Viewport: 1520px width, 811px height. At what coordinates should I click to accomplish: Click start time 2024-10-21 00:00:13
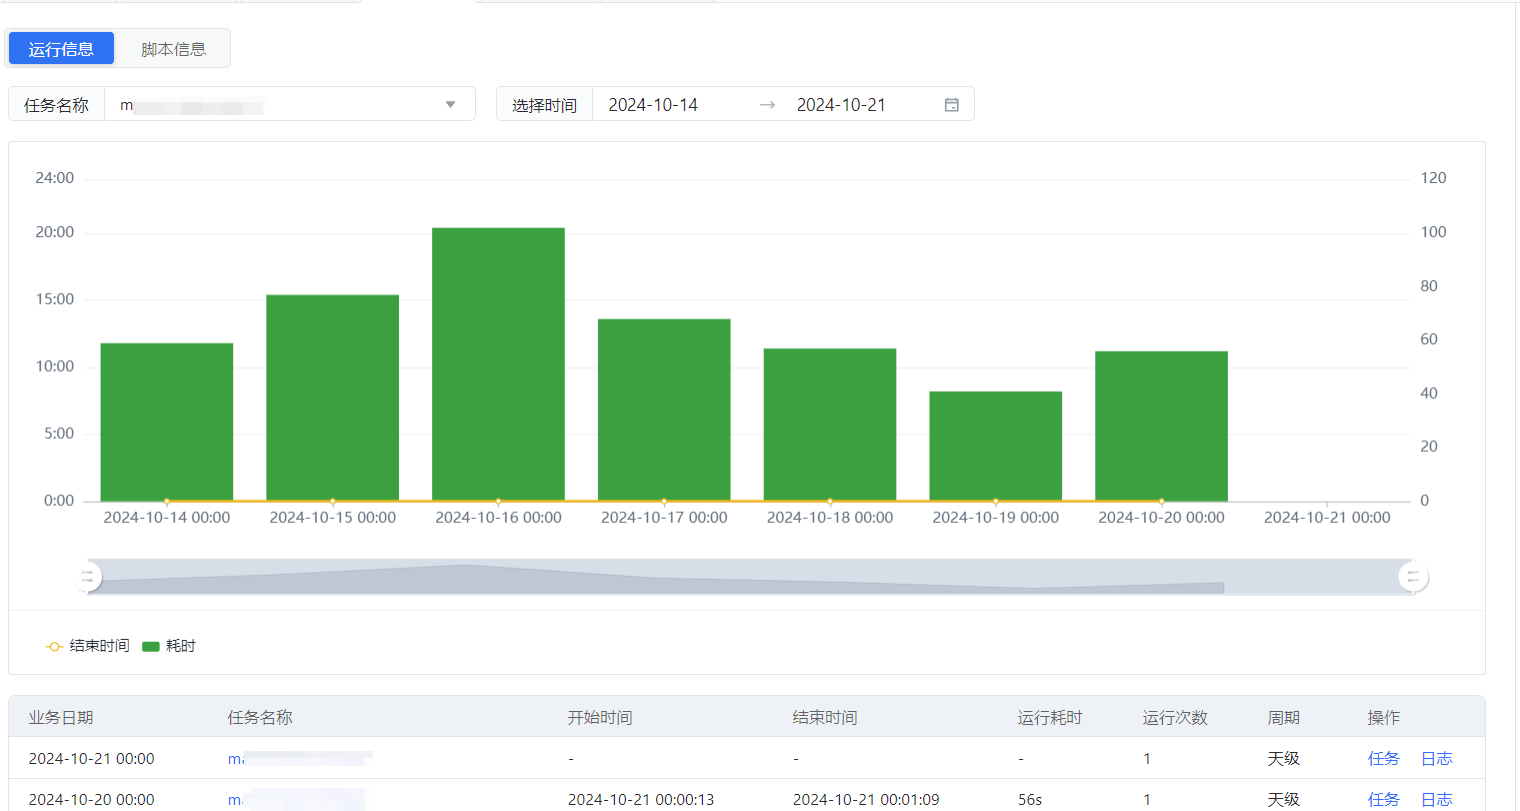641,800
